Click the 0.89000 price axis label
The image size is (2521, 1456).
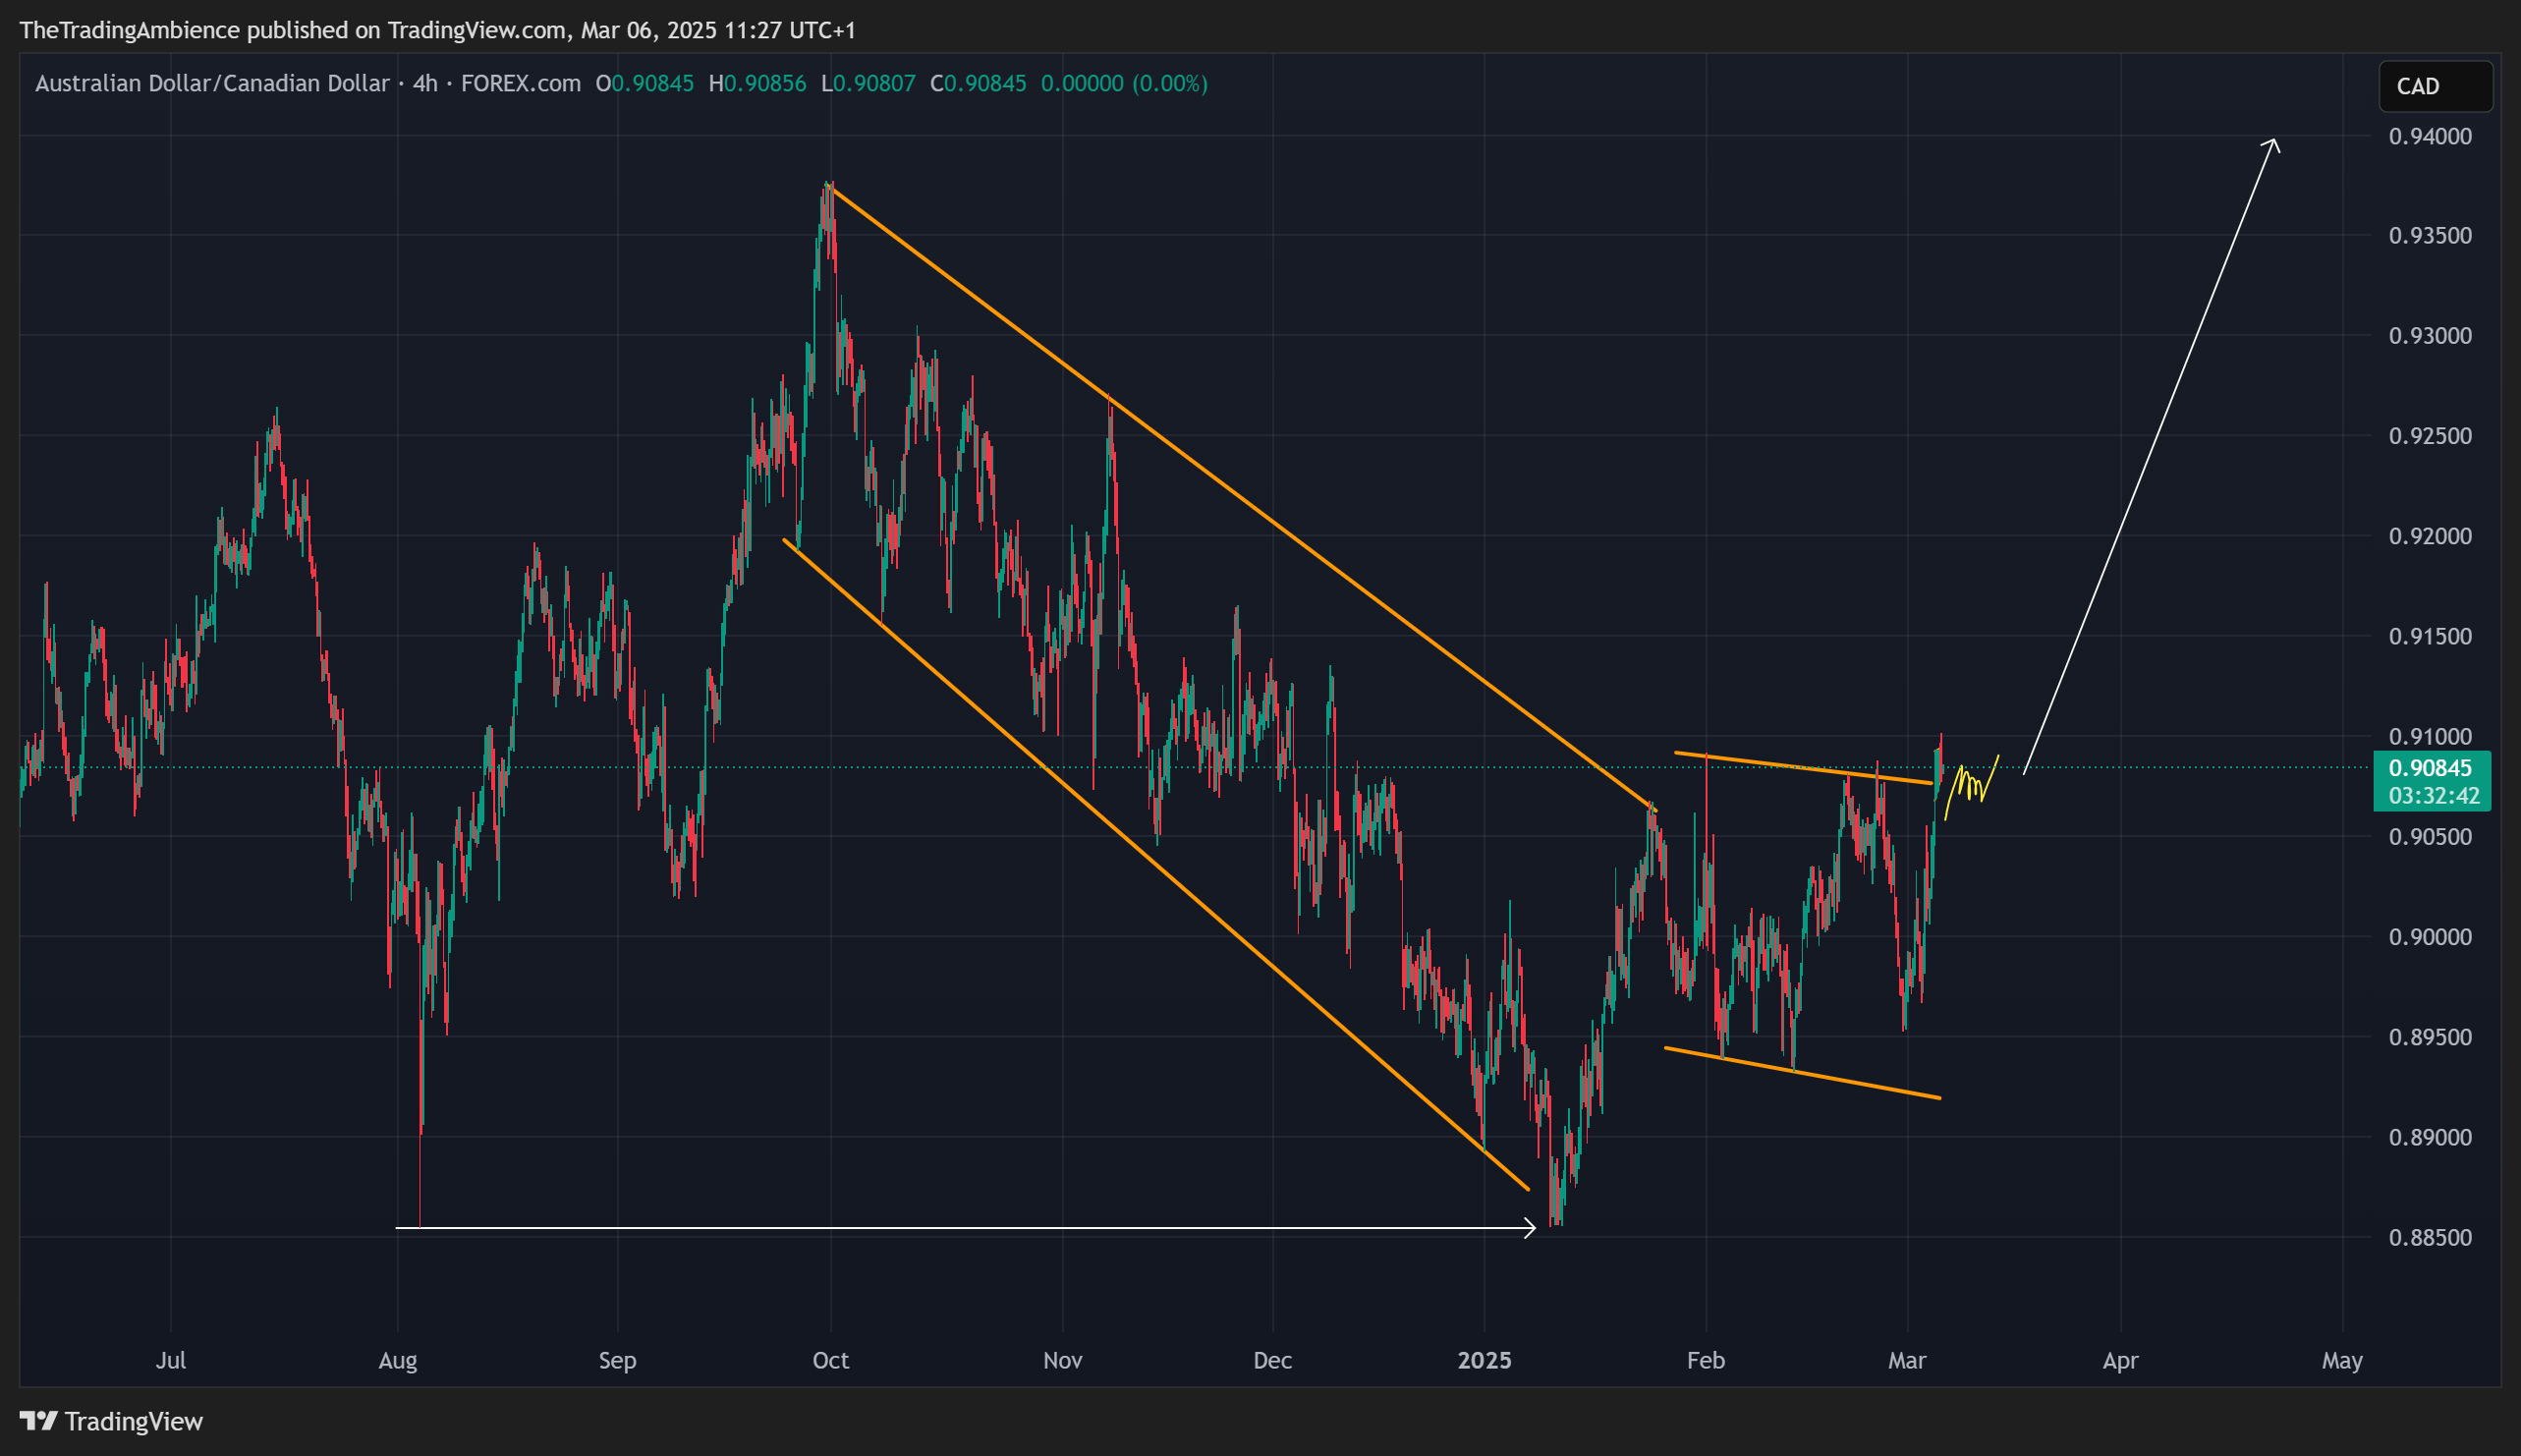pos(2431,1137)
